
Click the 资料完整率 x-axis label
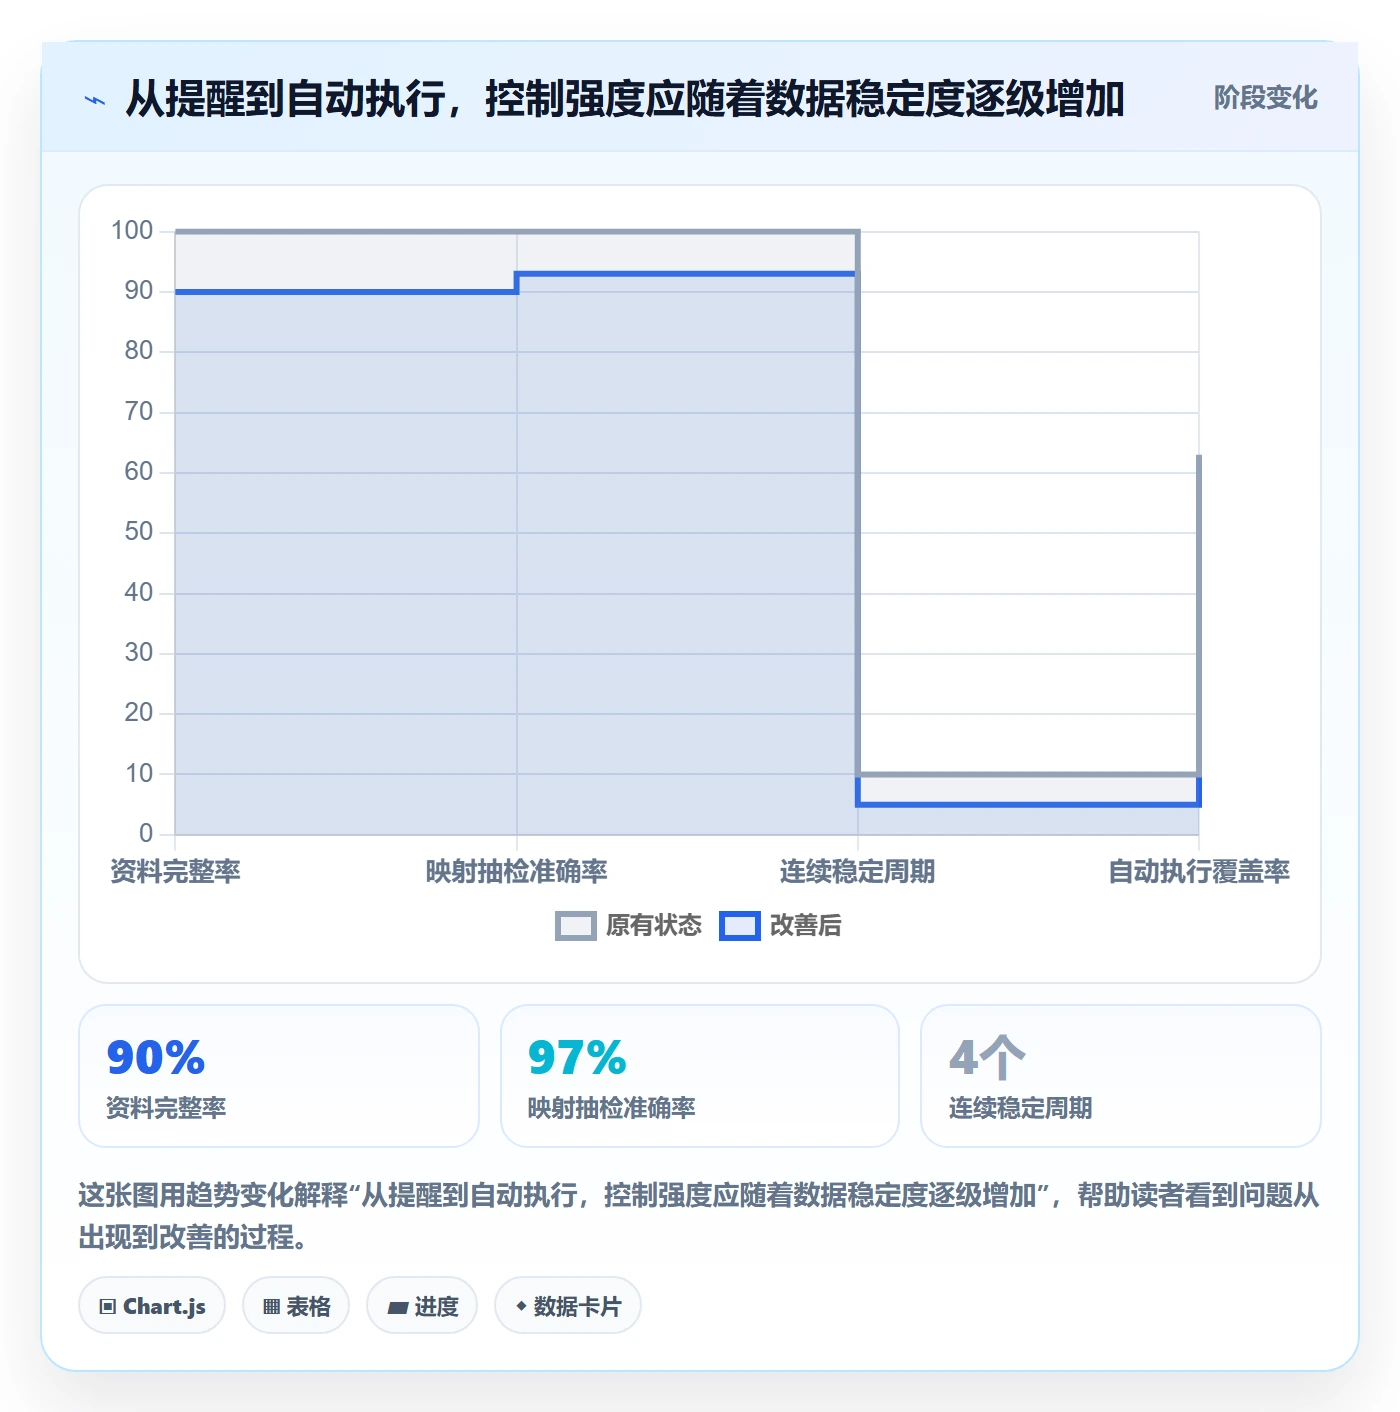(175, 872)
